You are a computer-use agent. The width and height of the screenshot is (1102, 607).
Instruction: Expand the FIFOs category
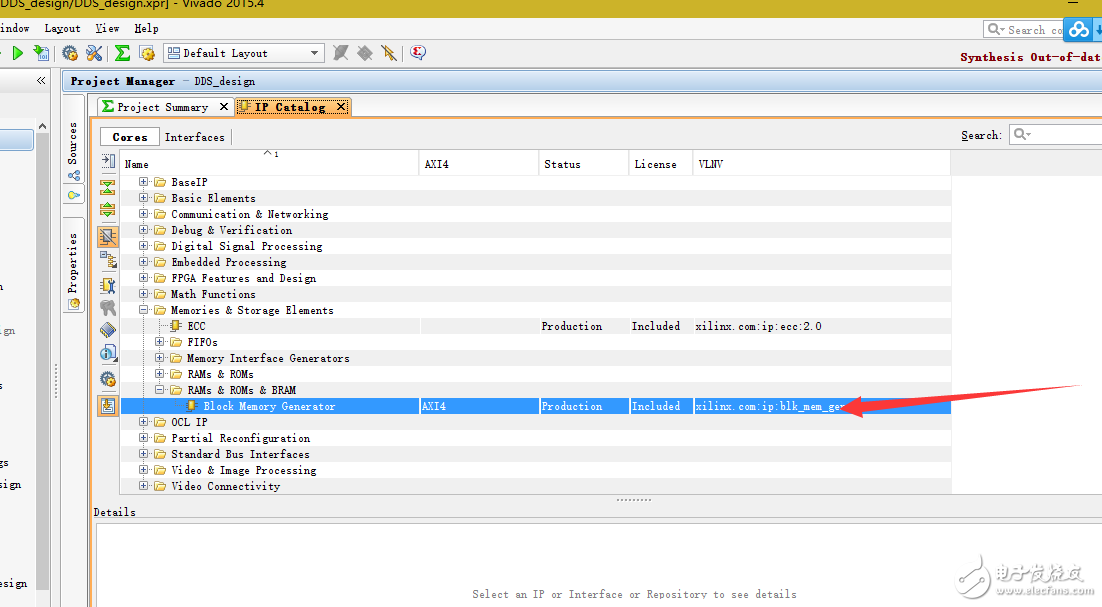(x=160, y=342)
